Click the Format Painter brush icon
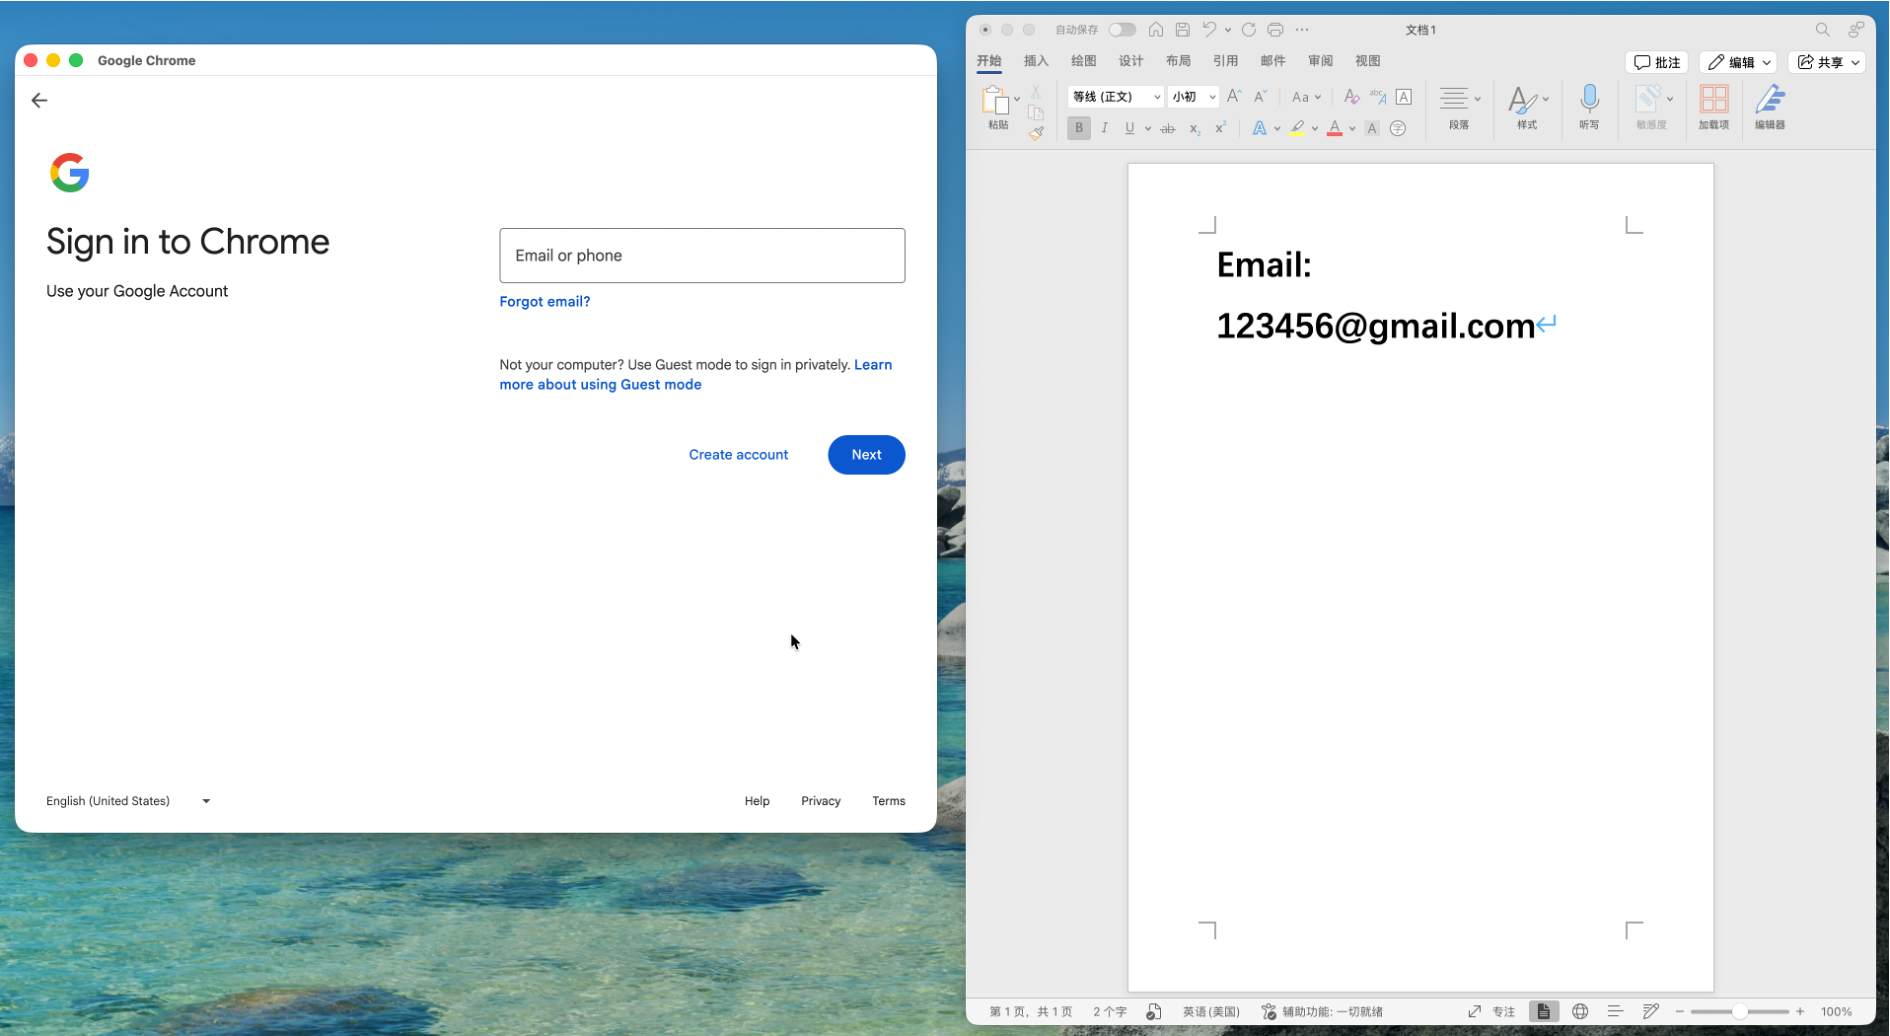This screenshot has width=1890, height=1036. 1036,133
